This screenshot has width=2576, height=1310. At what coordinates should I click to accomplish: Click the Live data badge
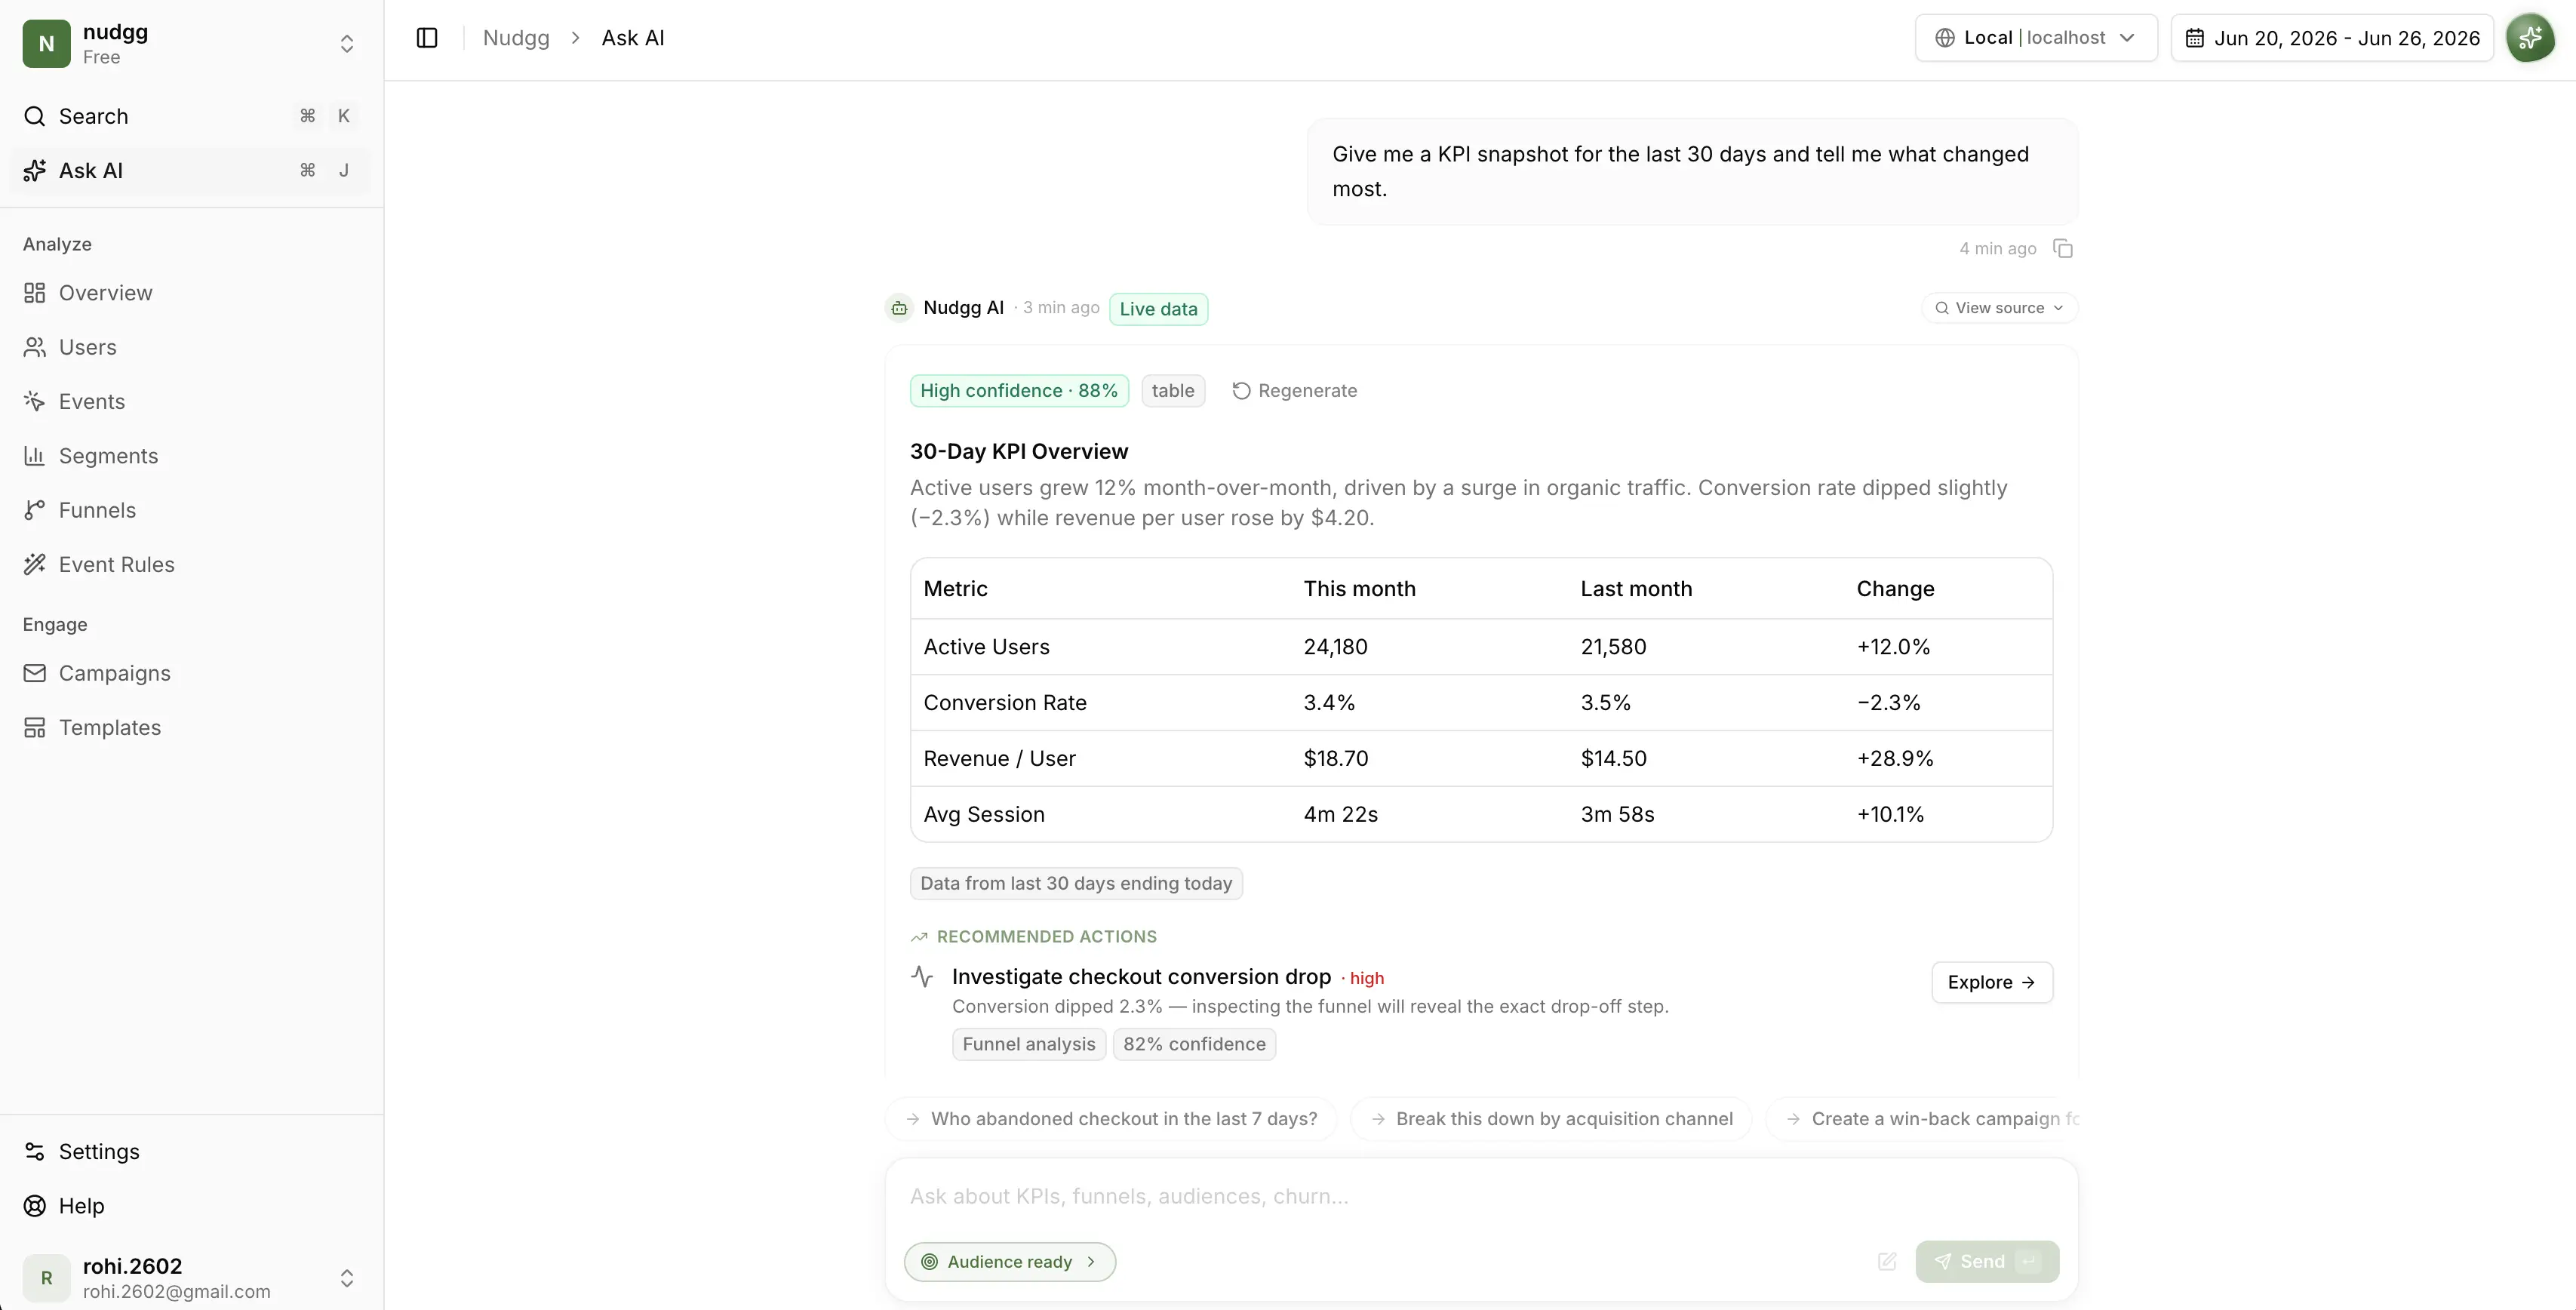coord(1158,309)
